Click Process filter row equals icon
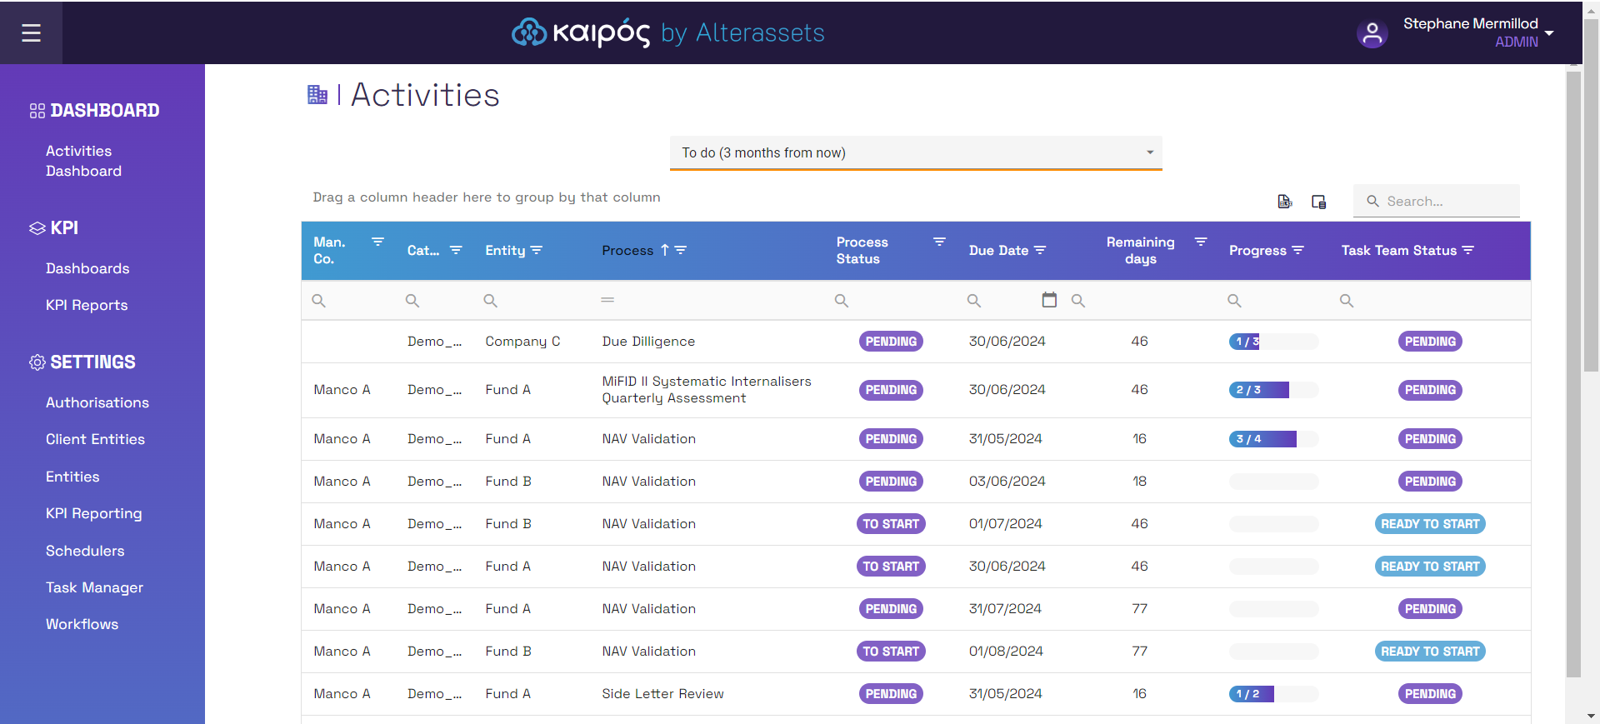The image size is (1600, 724). (x=607, y=300)
